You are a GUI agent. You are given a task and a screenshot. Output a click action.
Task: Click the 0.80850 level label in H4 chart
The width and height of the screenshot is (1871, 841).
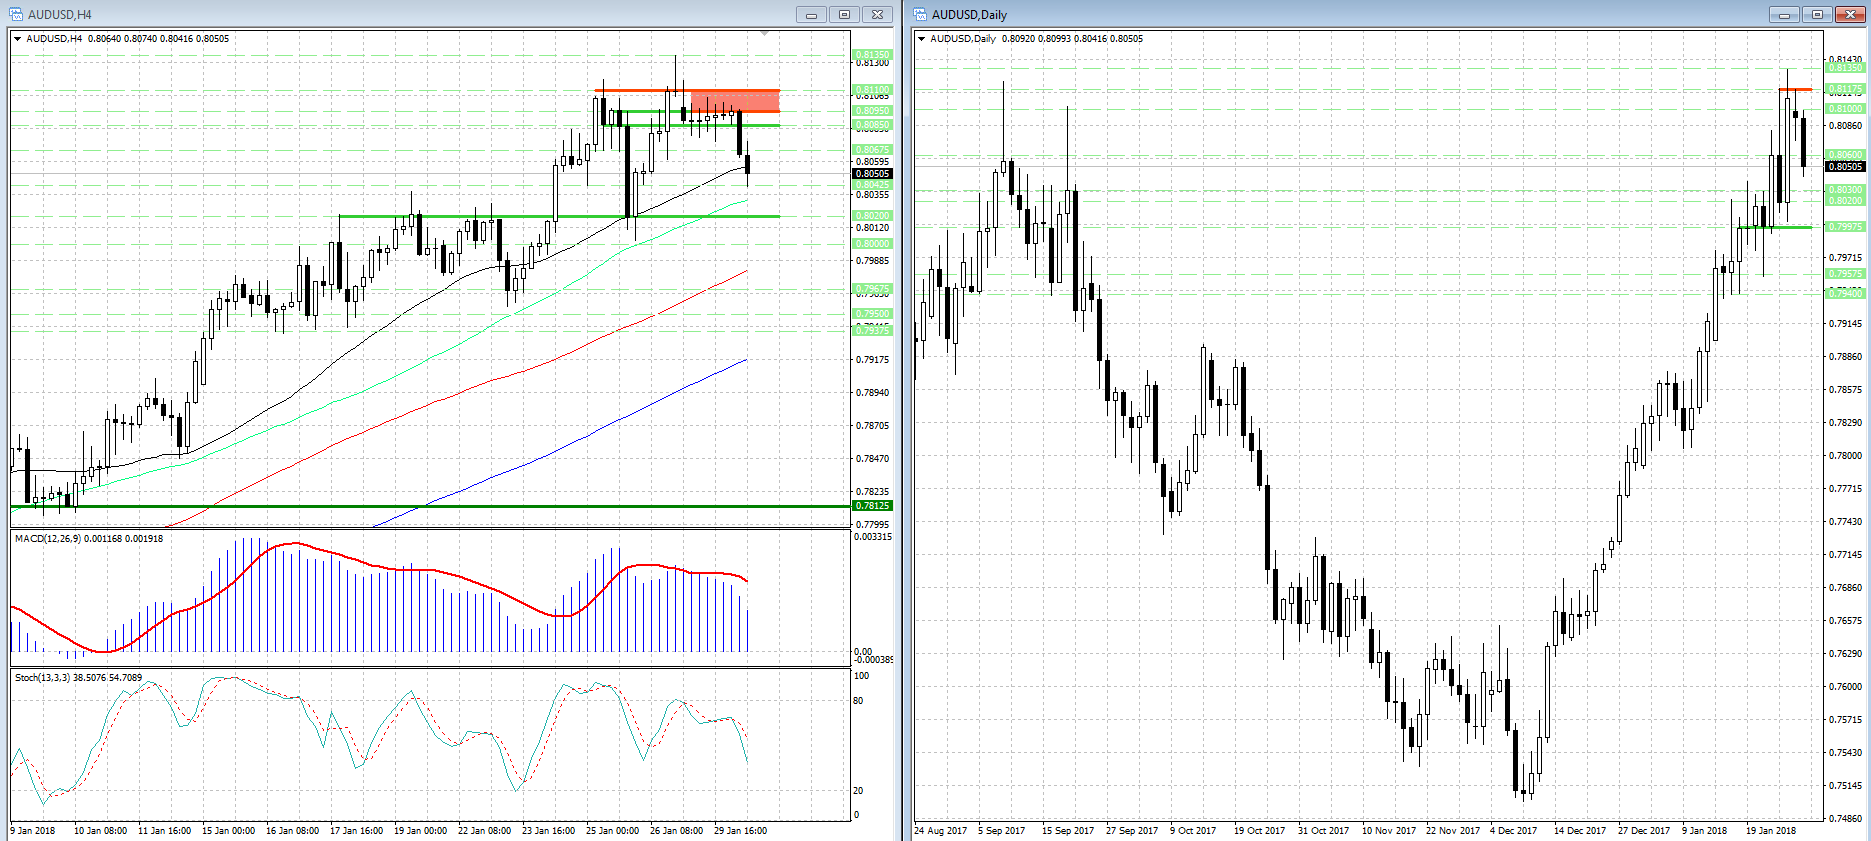[x=872, y=126]
